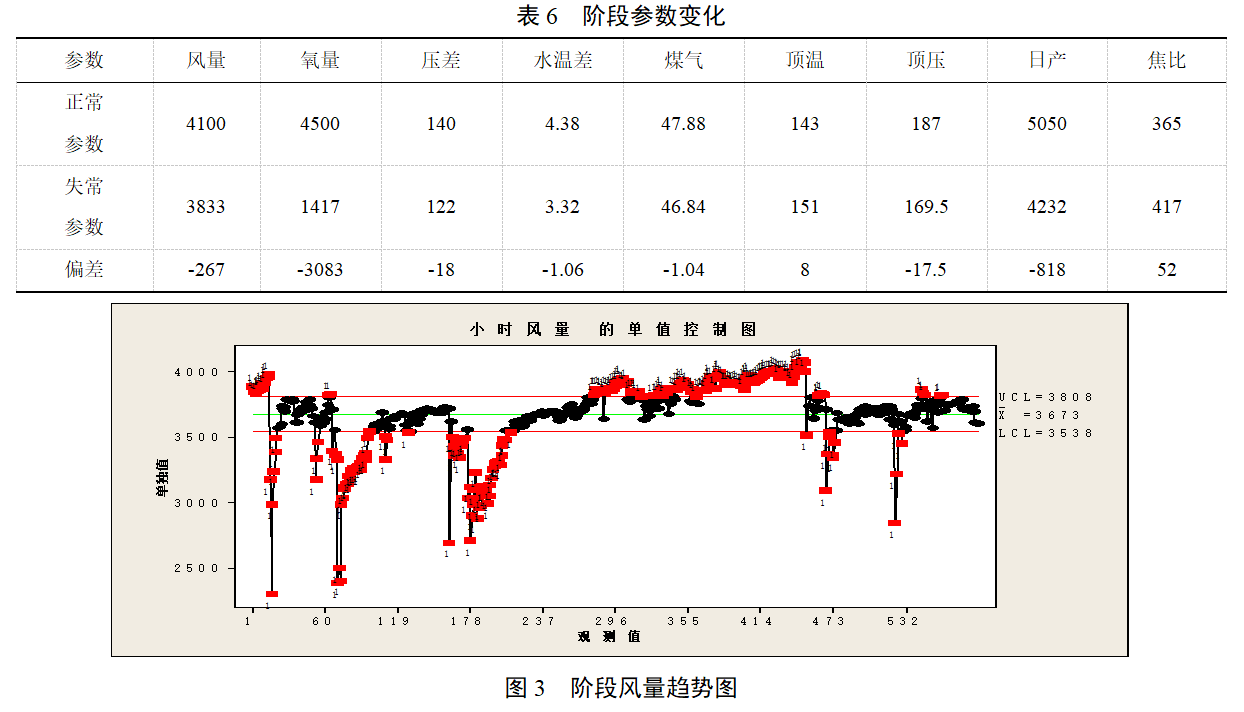Click the chart title 小时风量的单值控制图
This screenshot has width=1244, height=712.
tap(613, 329)
